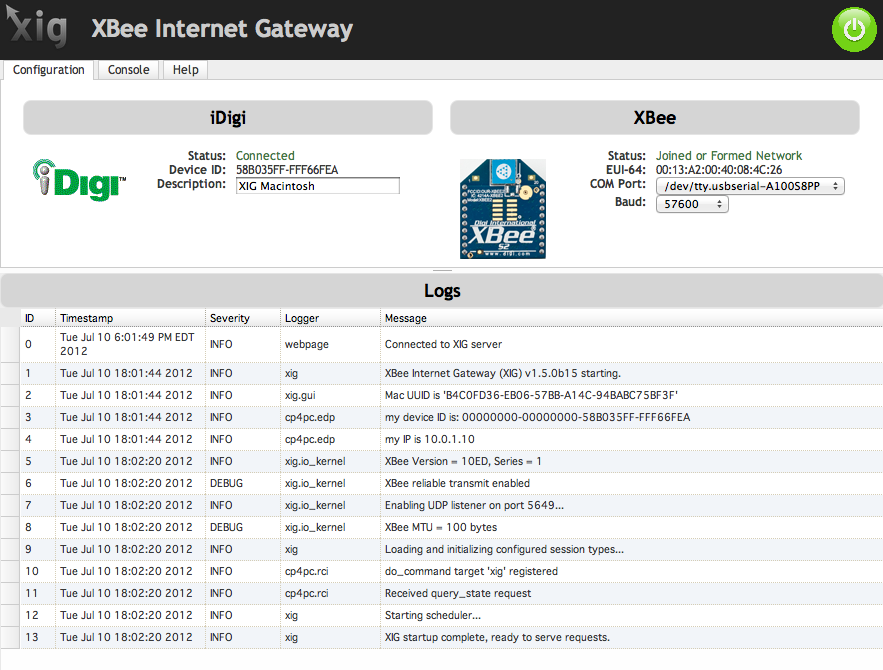Switch to the Configuration tab
883x670 pixels.
click(x=48, y=70)
